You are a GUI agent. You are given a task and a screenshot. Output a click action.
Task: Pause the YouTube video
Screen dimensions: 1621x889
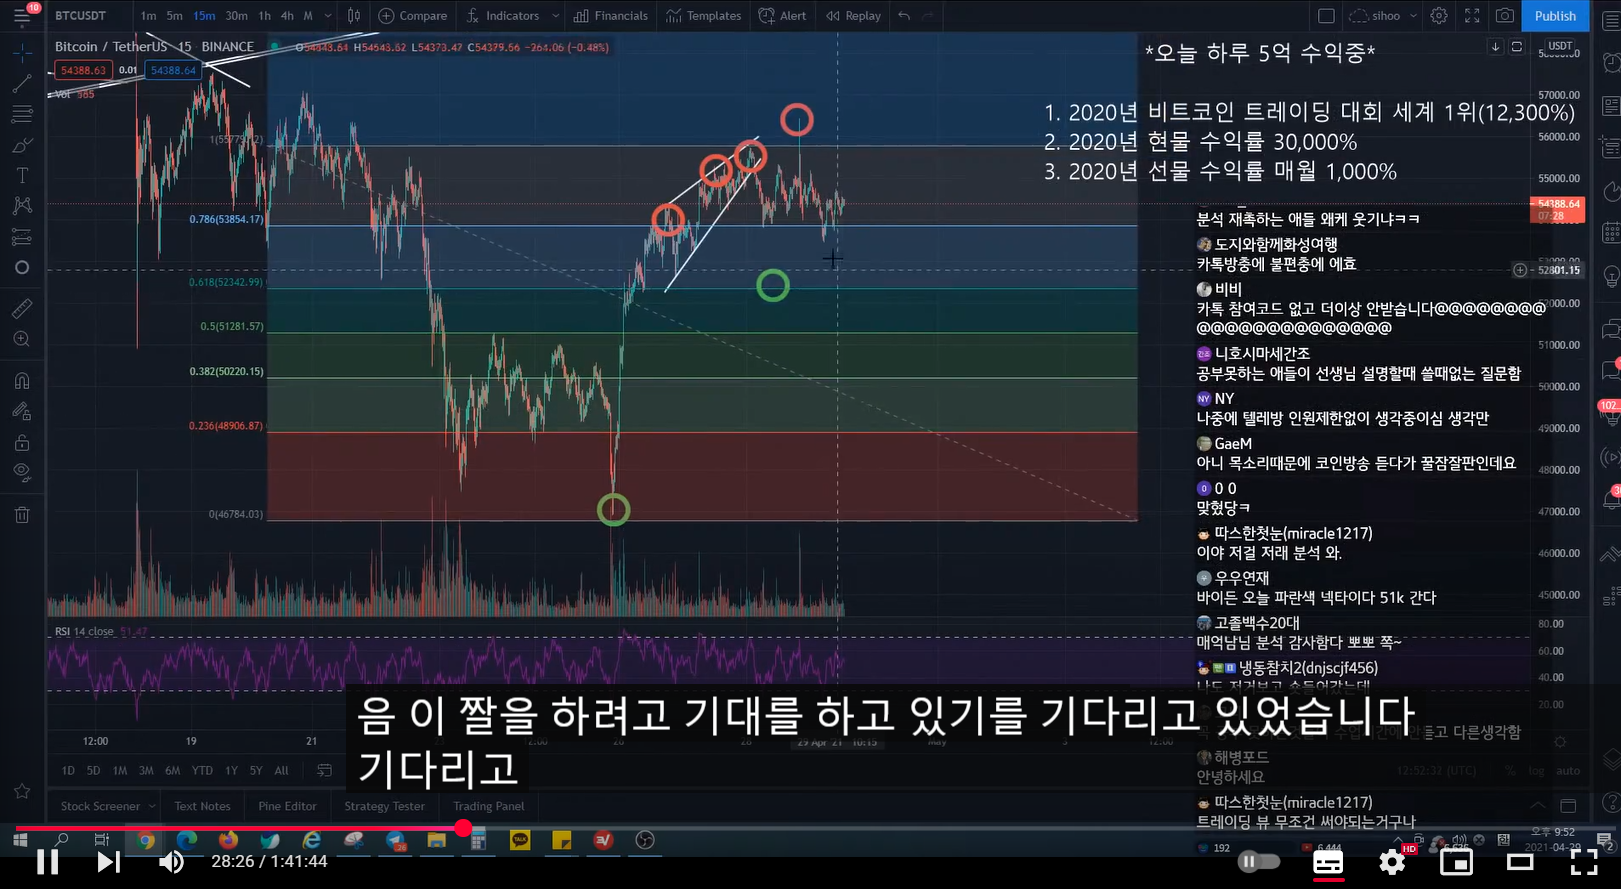[47, 862]
